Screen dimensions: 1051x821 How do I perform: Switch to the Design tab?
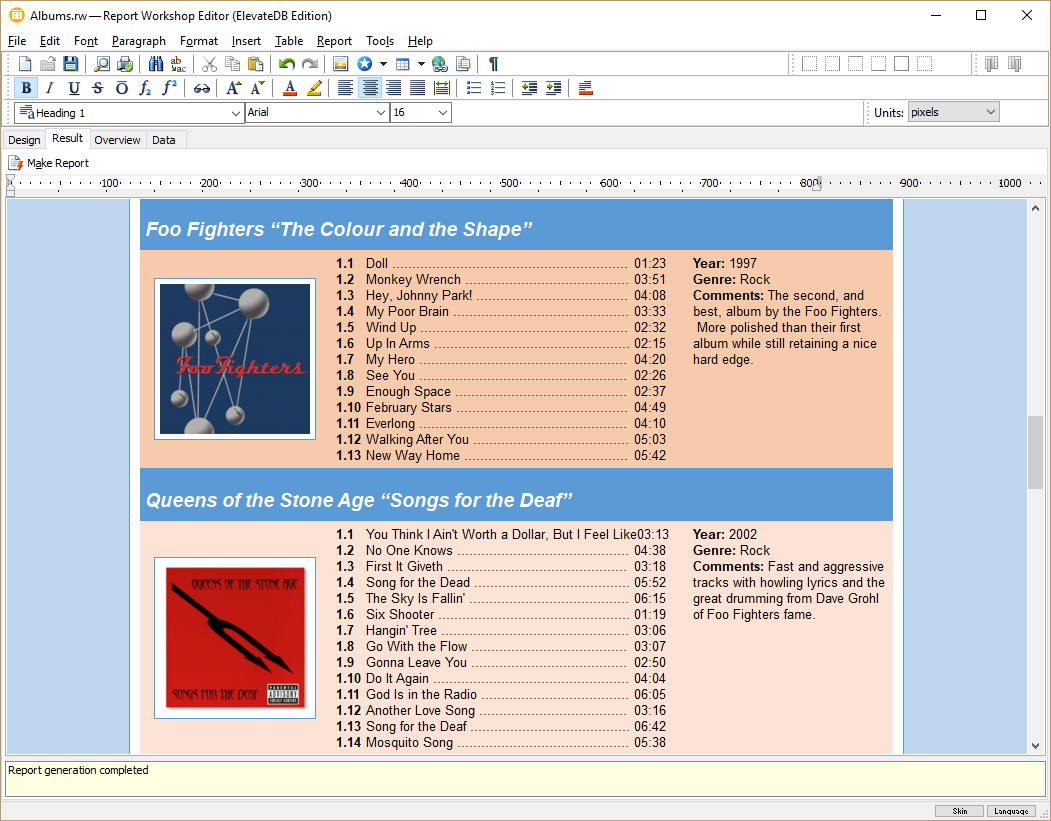coord(24,140)
